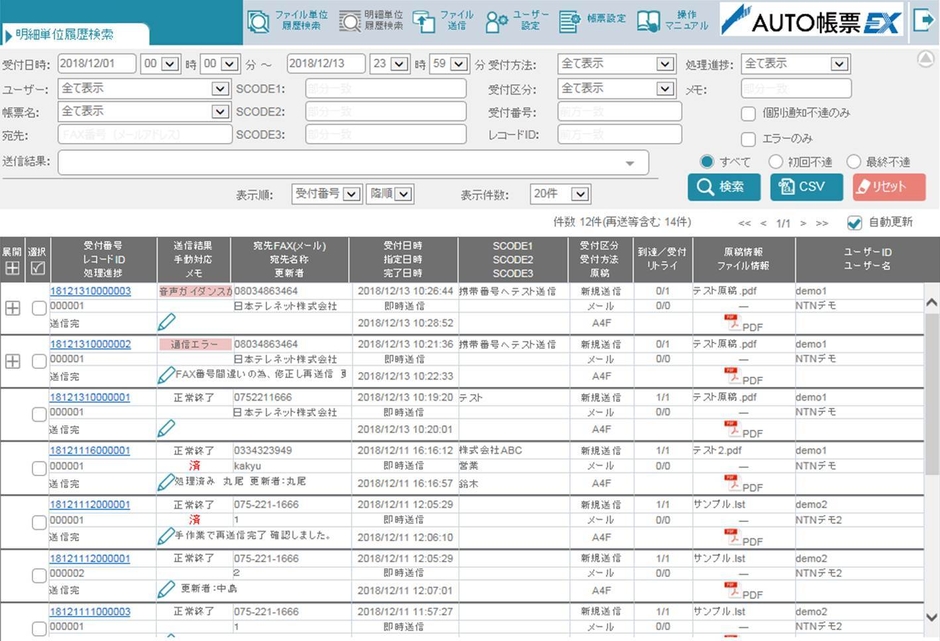Open the 表示件数 dropdown showing 20件
Screen dimensions: 940x641
[559, 194]
